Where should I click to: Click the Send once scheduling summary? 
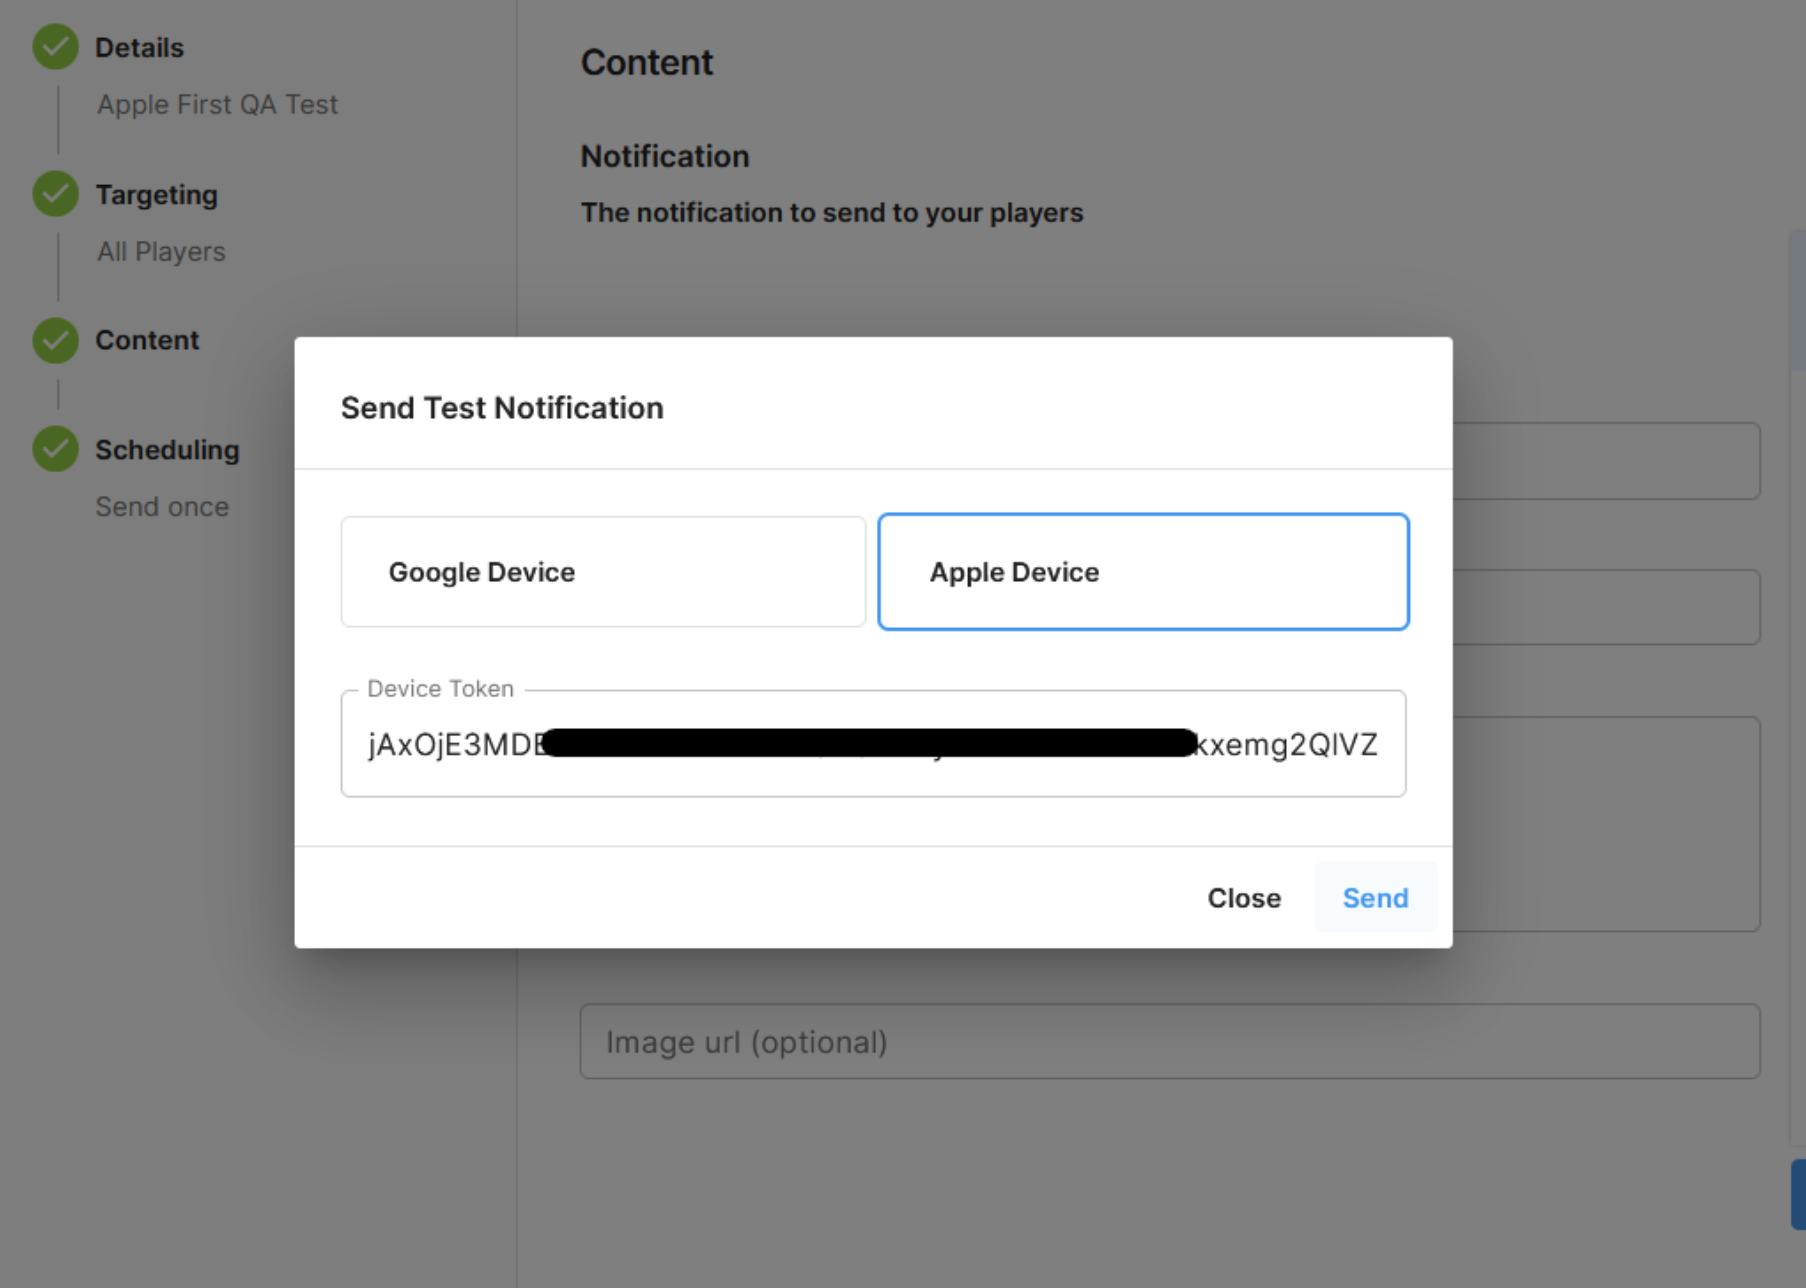pos(162,507)
